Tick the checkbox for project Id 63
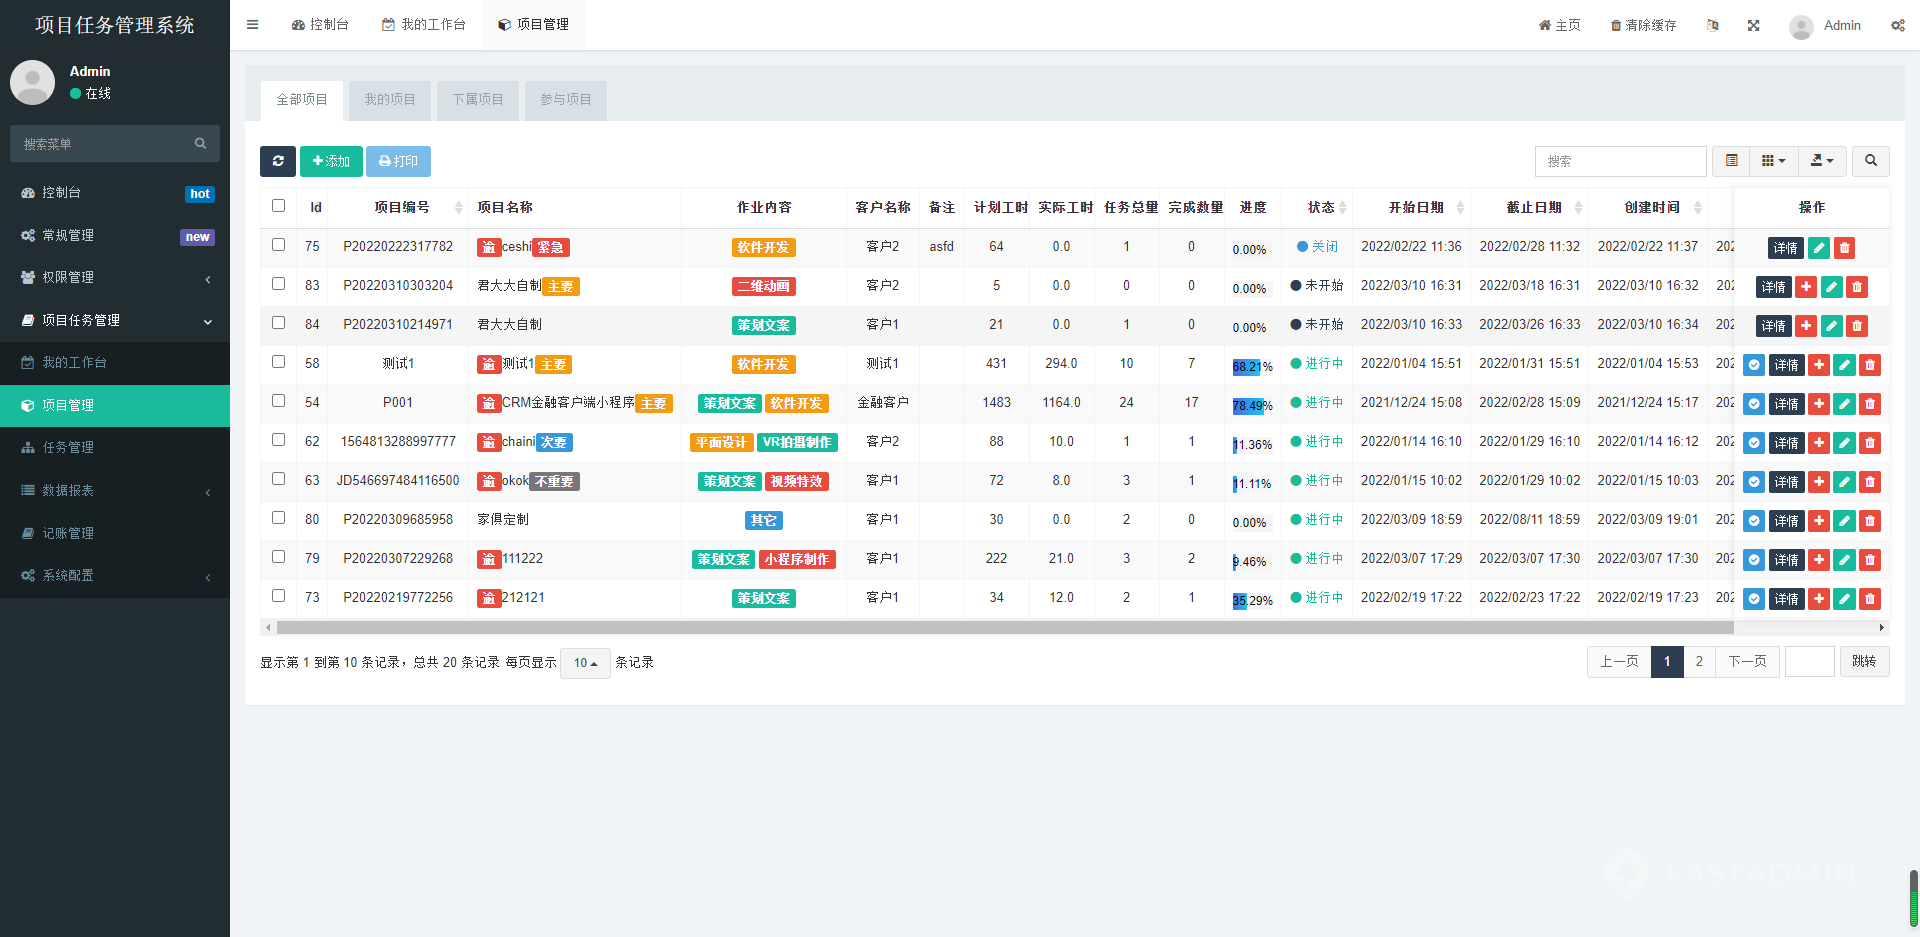 [279, 479]
